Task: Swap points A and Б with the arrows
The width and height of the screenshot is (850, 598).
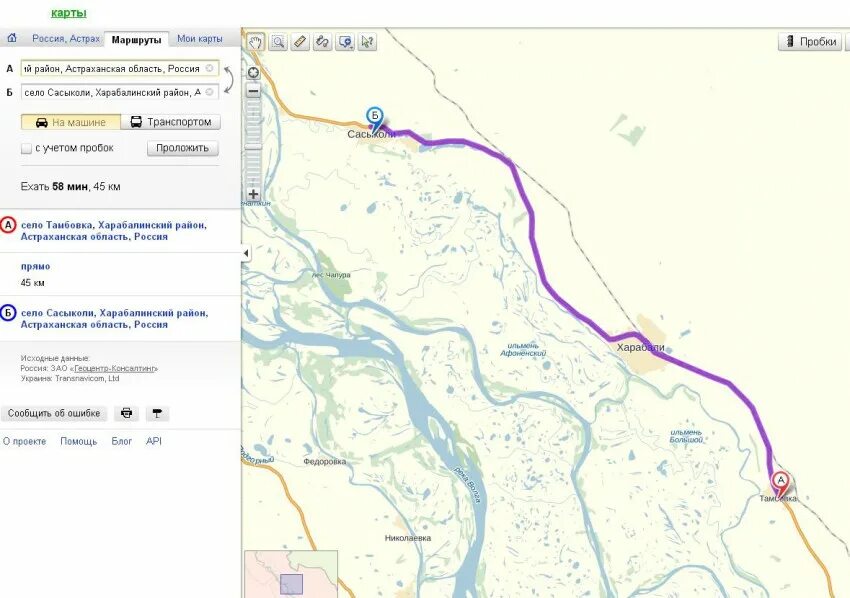Action: point(229,80)
